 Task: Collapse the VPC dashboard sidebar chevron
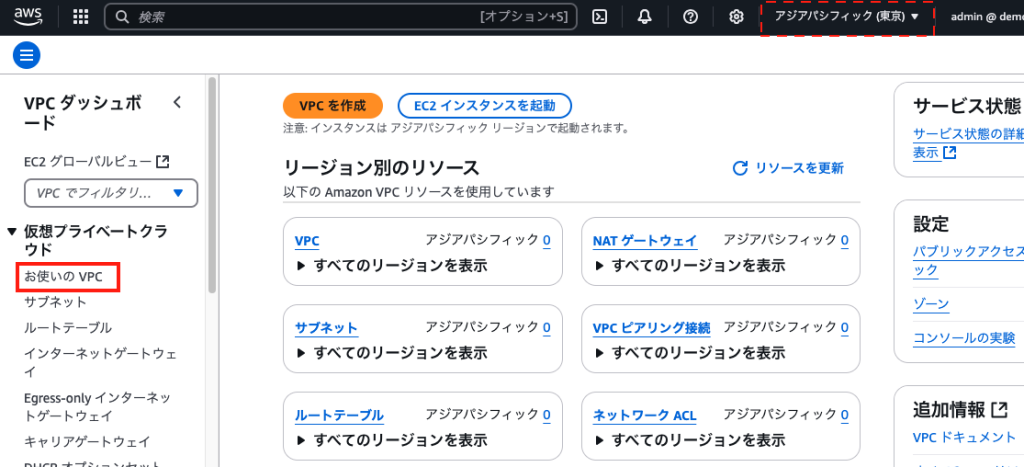tap(177, 102)
